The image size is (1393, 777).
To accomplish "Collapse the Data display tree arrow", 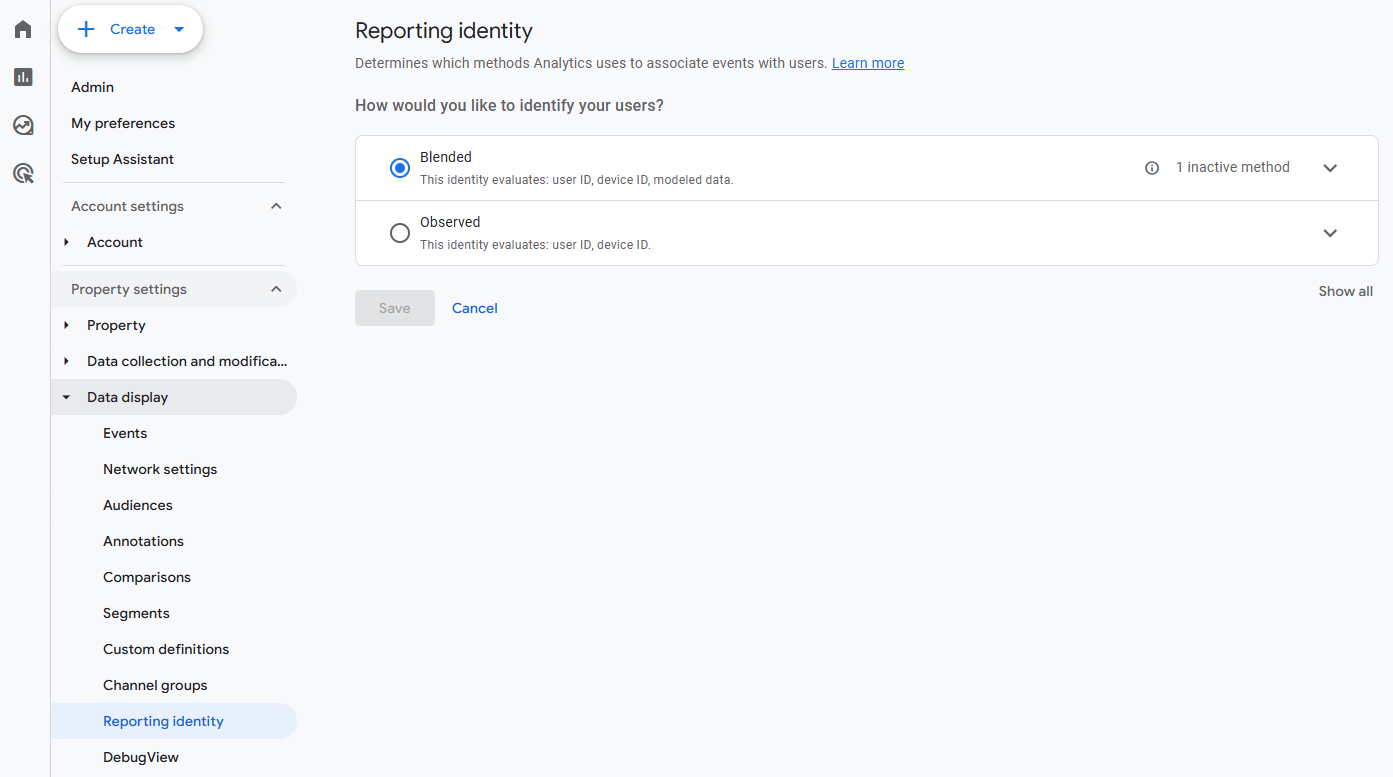I will 66,397.
